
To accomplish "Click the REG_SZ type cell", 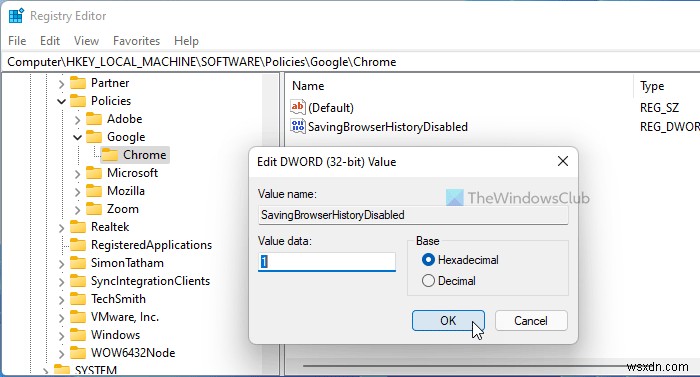I will [x=659, y=108].
